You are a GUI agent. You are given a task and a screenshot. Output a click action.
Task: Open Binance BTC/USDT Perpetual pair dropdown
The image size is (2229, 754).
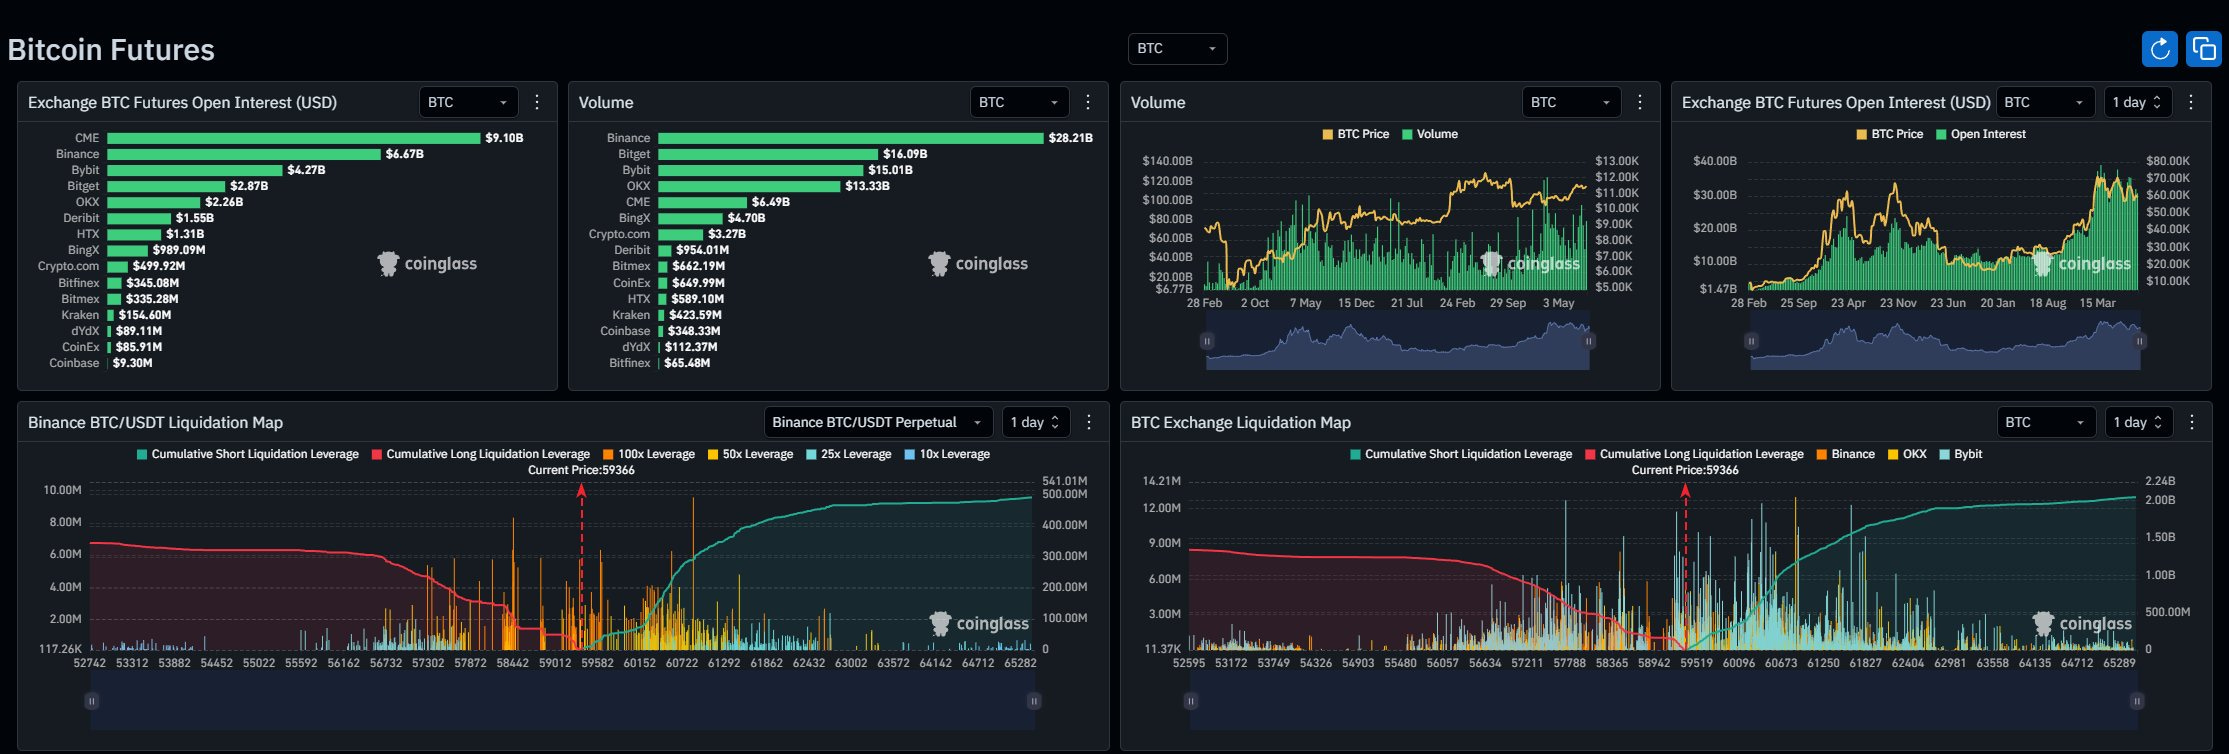click(878, 422)
